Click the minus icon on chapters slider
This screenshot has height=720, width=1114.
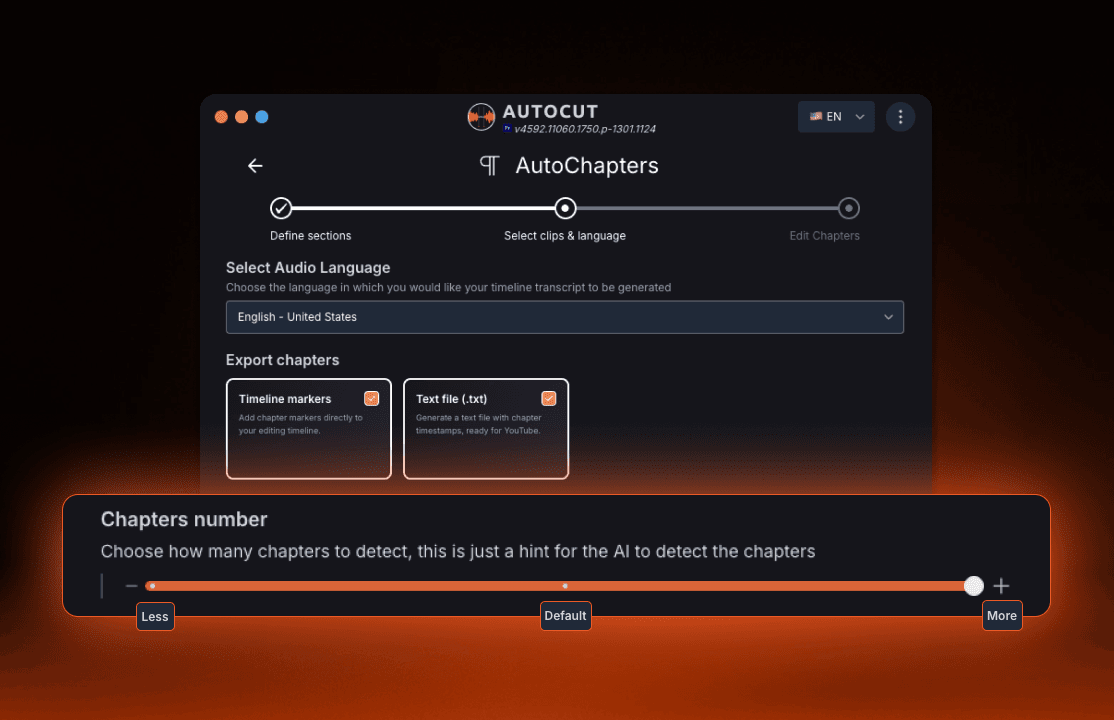click(131, 586)
